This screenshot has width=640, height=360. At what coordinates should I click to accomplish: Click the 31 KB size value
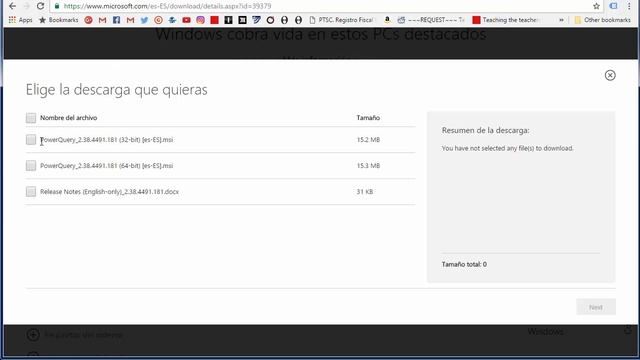pos(364,191)
